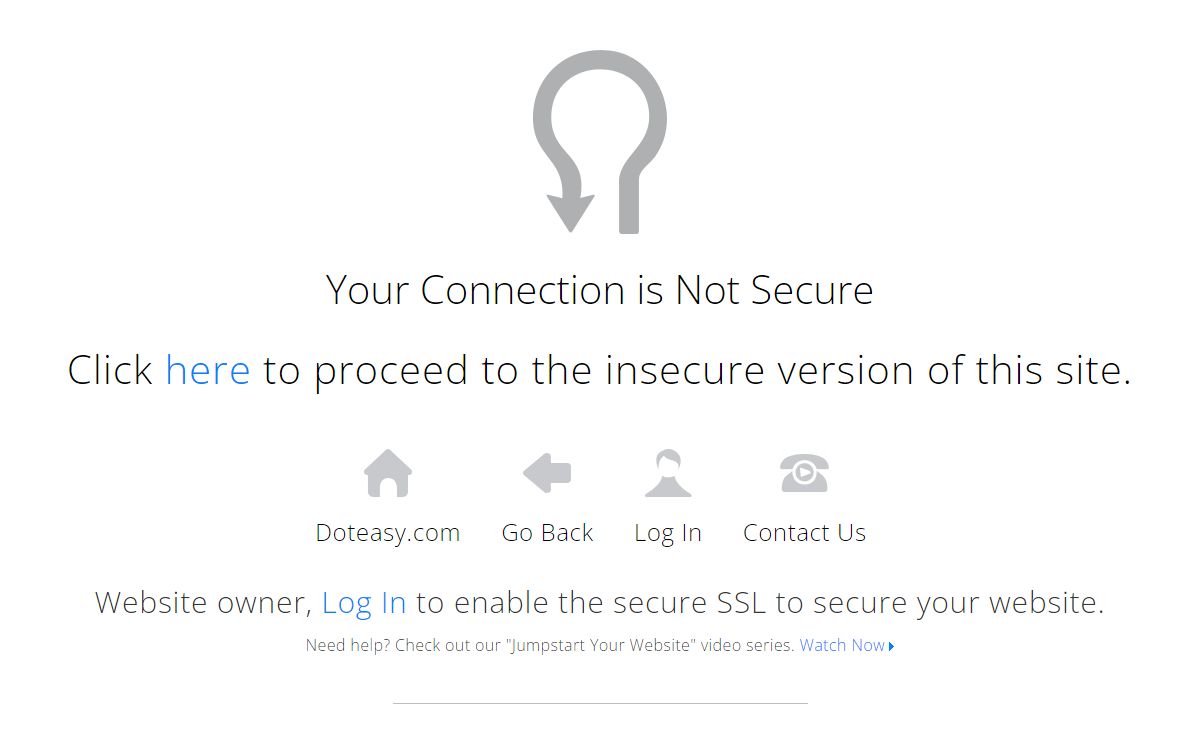Click the thin horizontal divider line at bottom
This screenshot has height=740, width=1200.
pos(600,703)
